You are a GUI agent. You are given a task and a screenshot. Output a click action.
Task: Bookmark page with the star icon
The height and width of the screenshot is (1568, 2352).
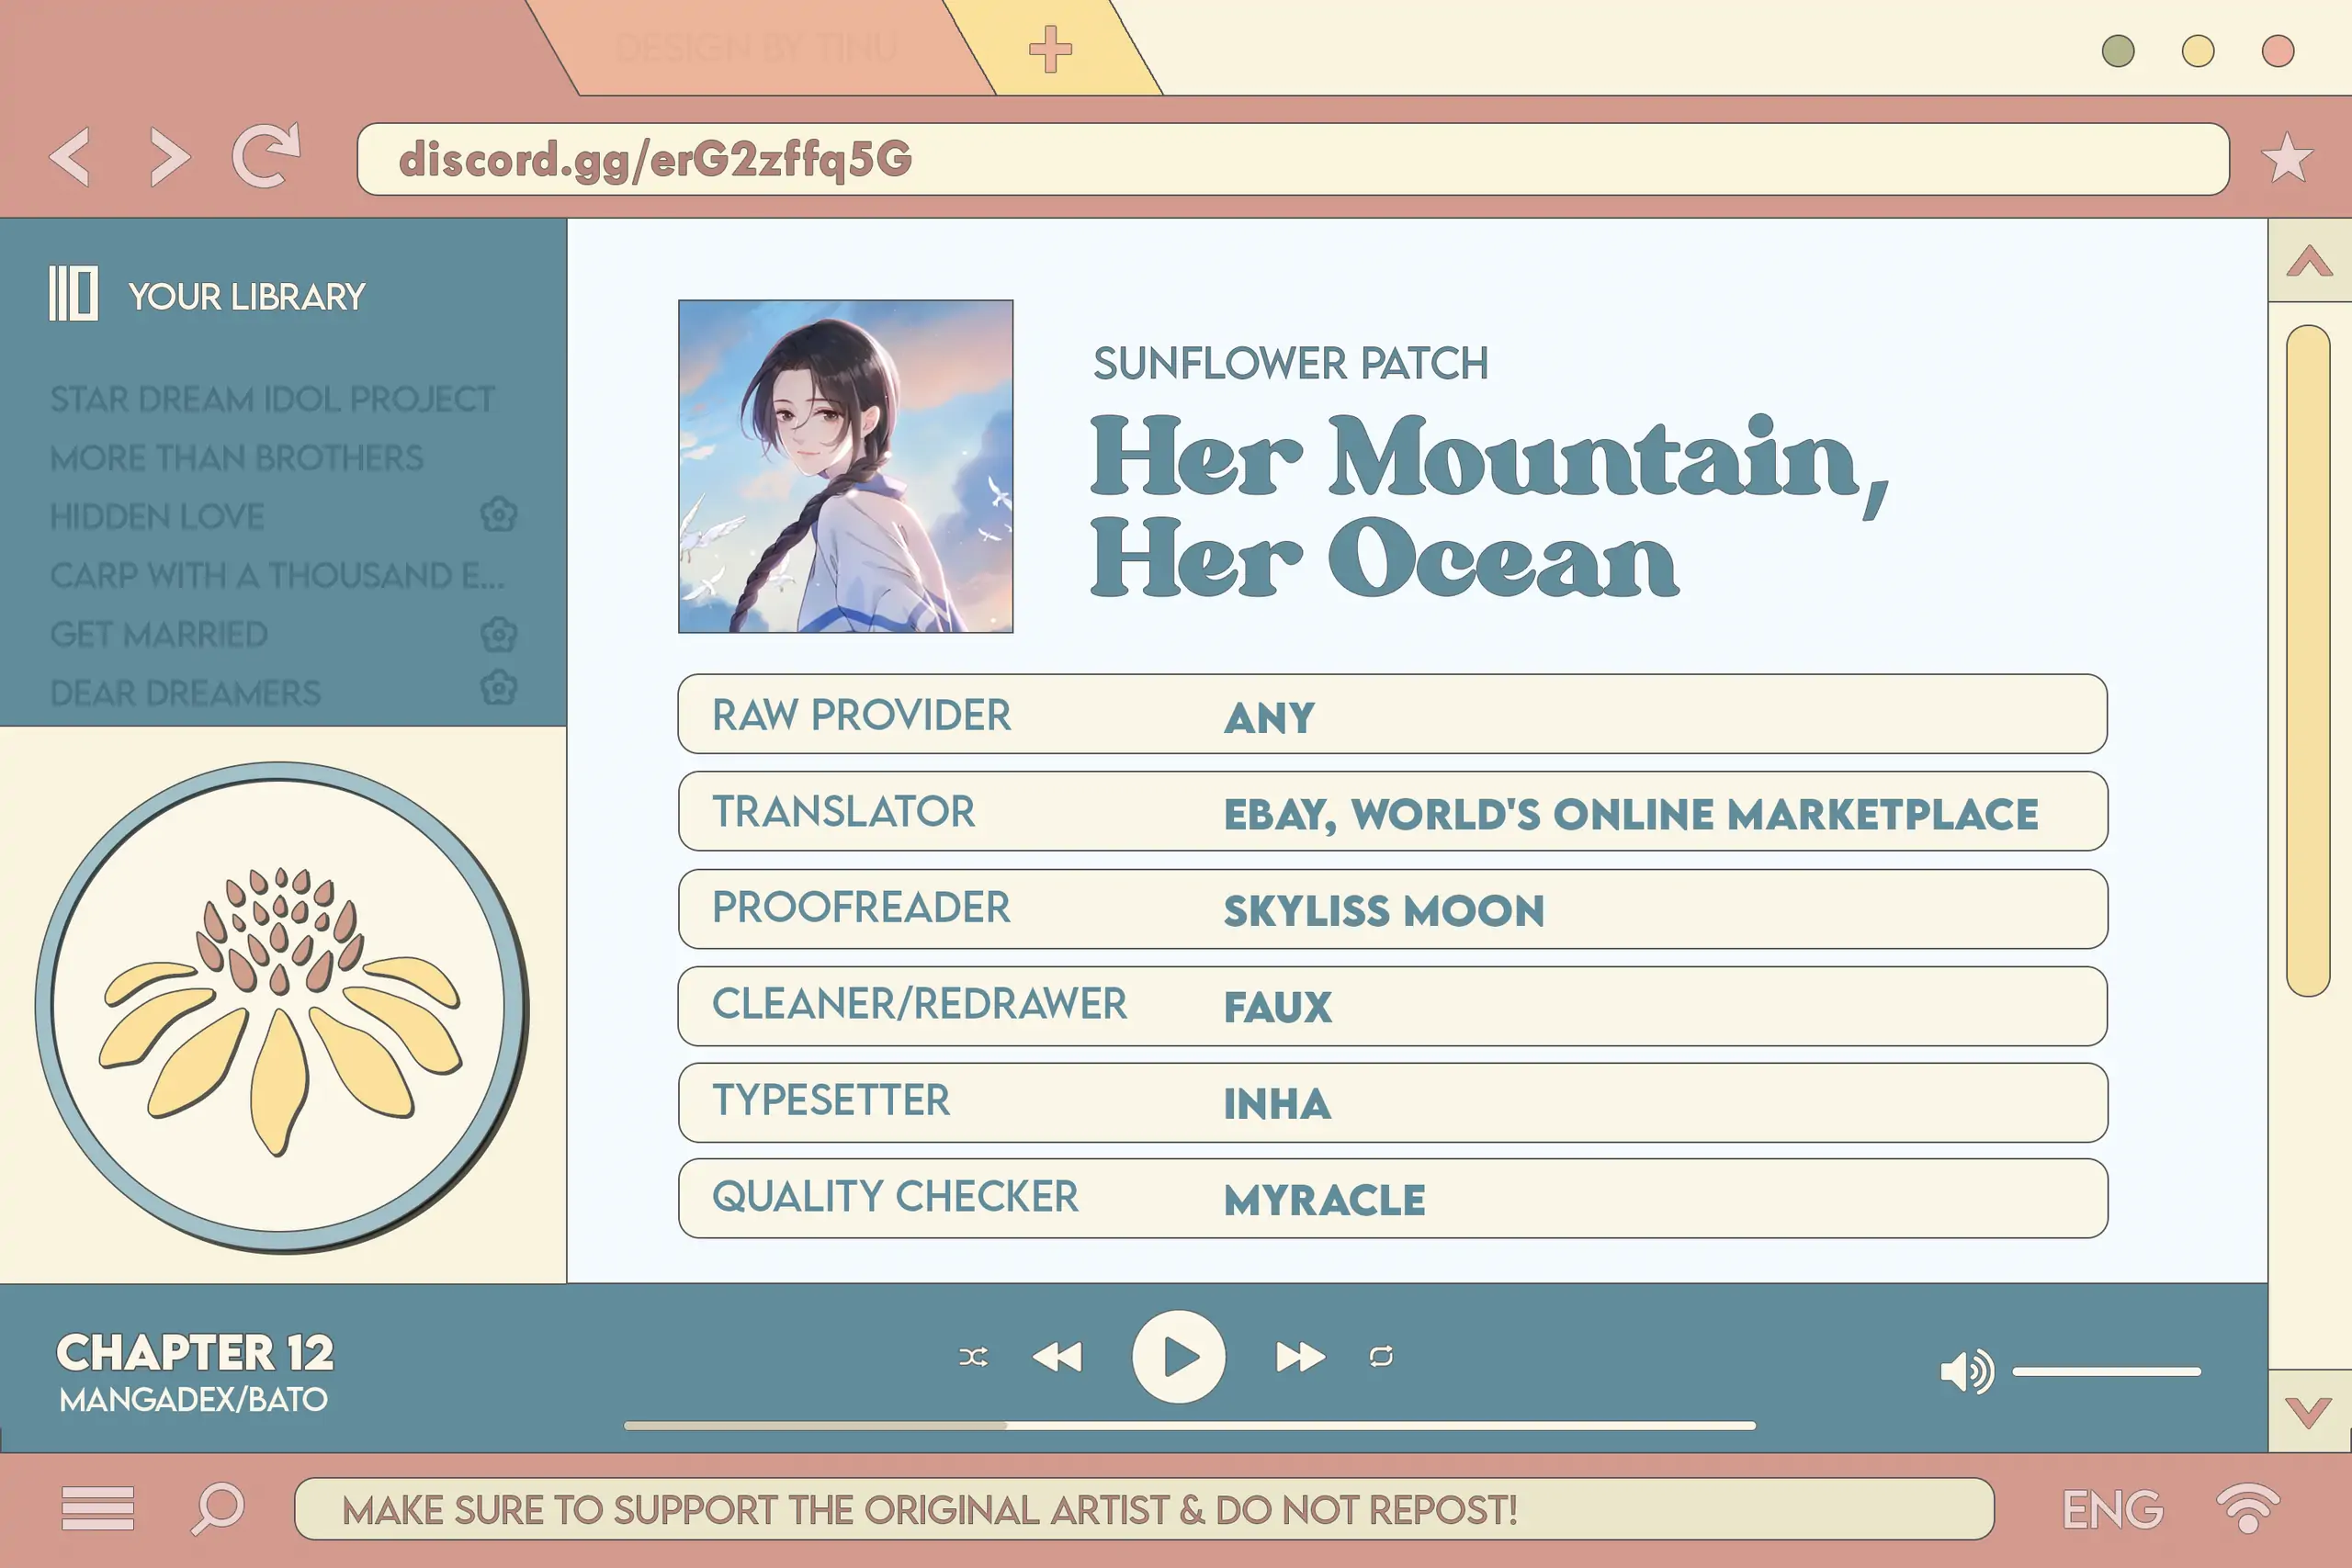[x=2286, y=158]
